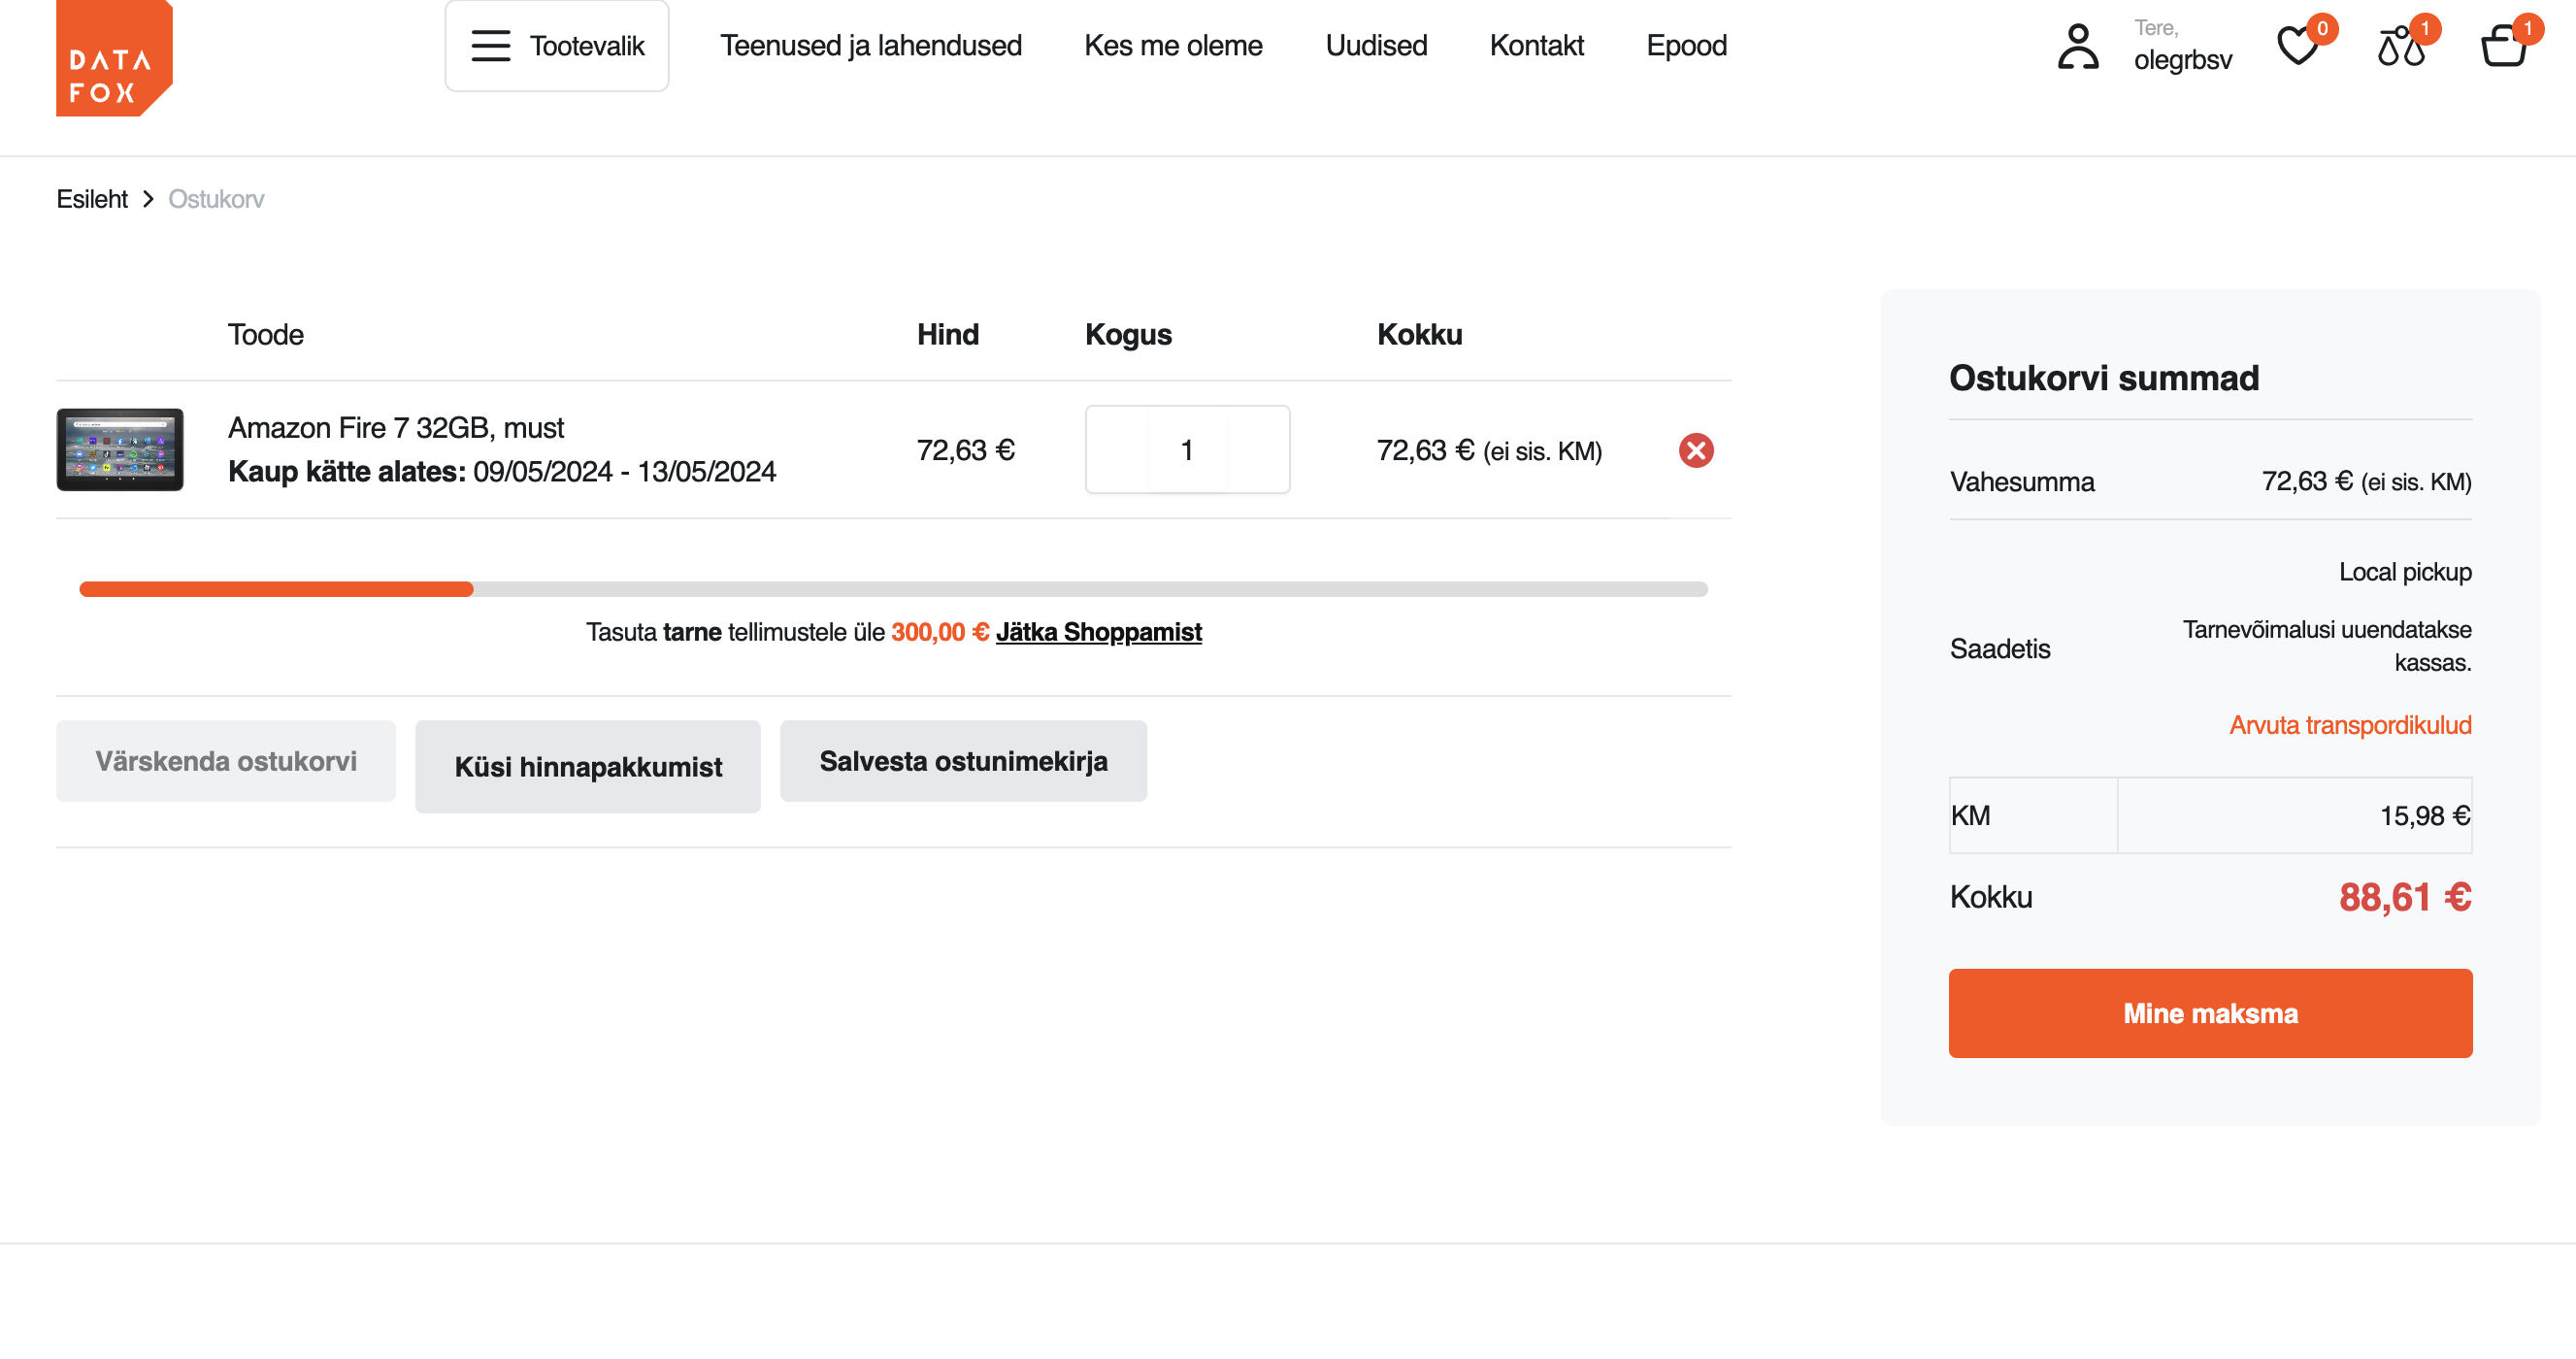
Task: Open the user account profile icon
Action: 2077,46
